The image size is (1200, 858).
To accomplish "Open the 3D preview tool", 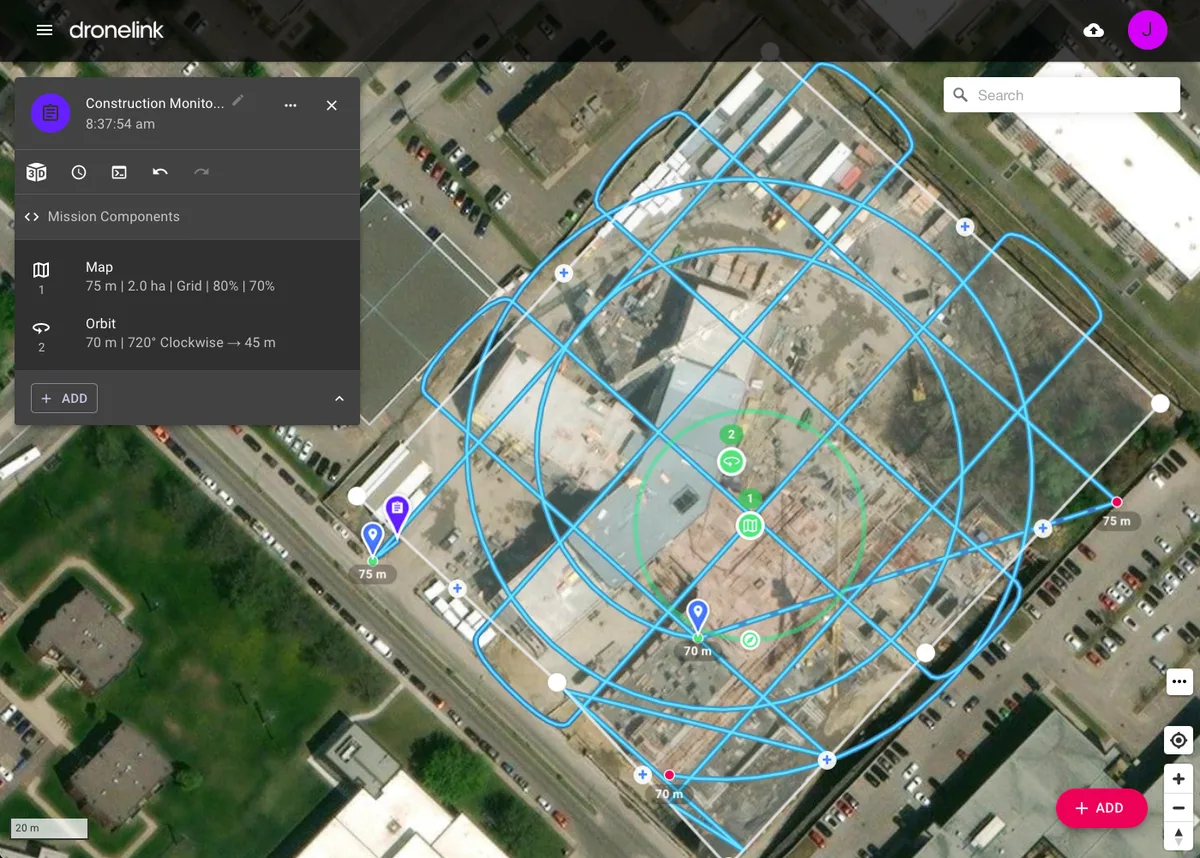I will pos(36,172).
